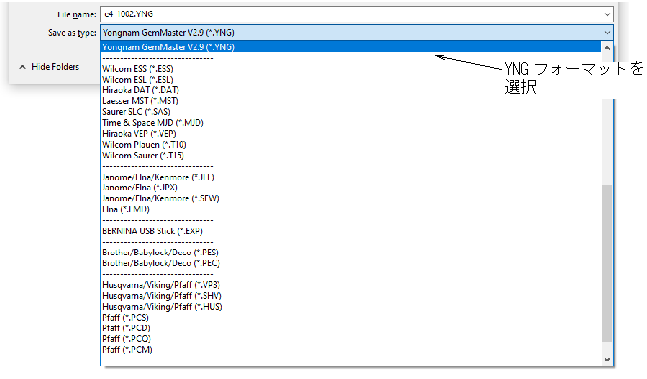Select Hiraoka VEP (*.VEP) format

139,134
